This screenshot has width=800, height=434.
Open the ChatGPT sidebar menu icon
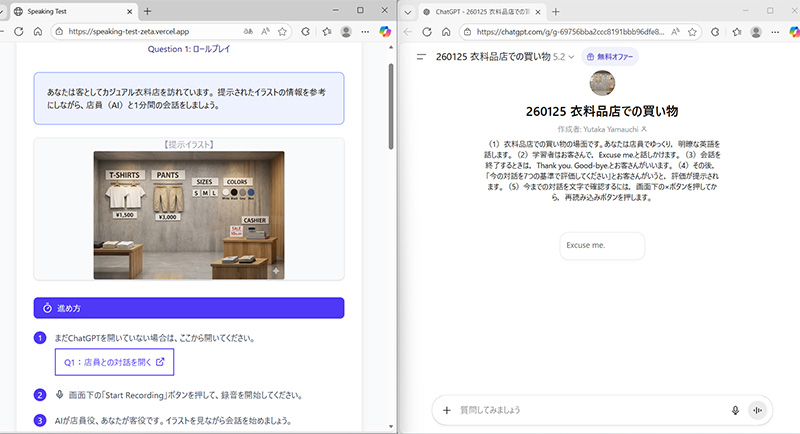pyautogui.click(x=421, y=57)
